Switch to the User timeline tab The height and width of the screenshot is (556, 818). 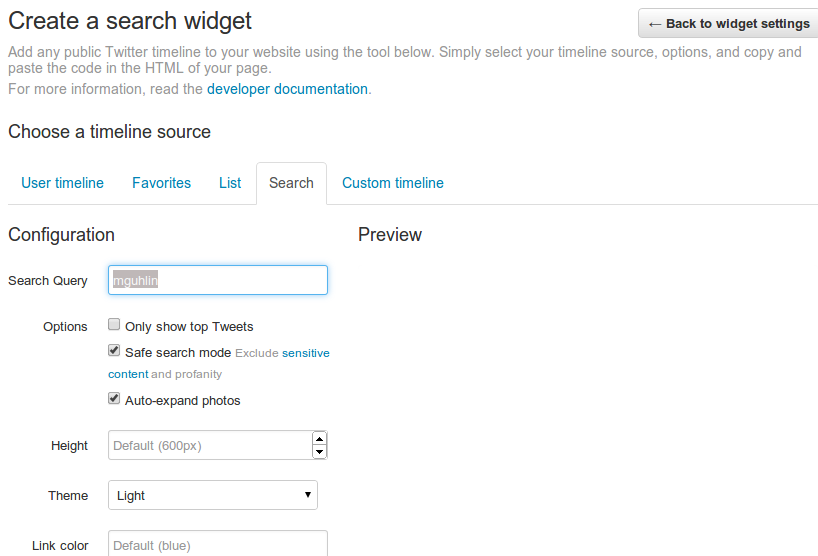point(63,183)
